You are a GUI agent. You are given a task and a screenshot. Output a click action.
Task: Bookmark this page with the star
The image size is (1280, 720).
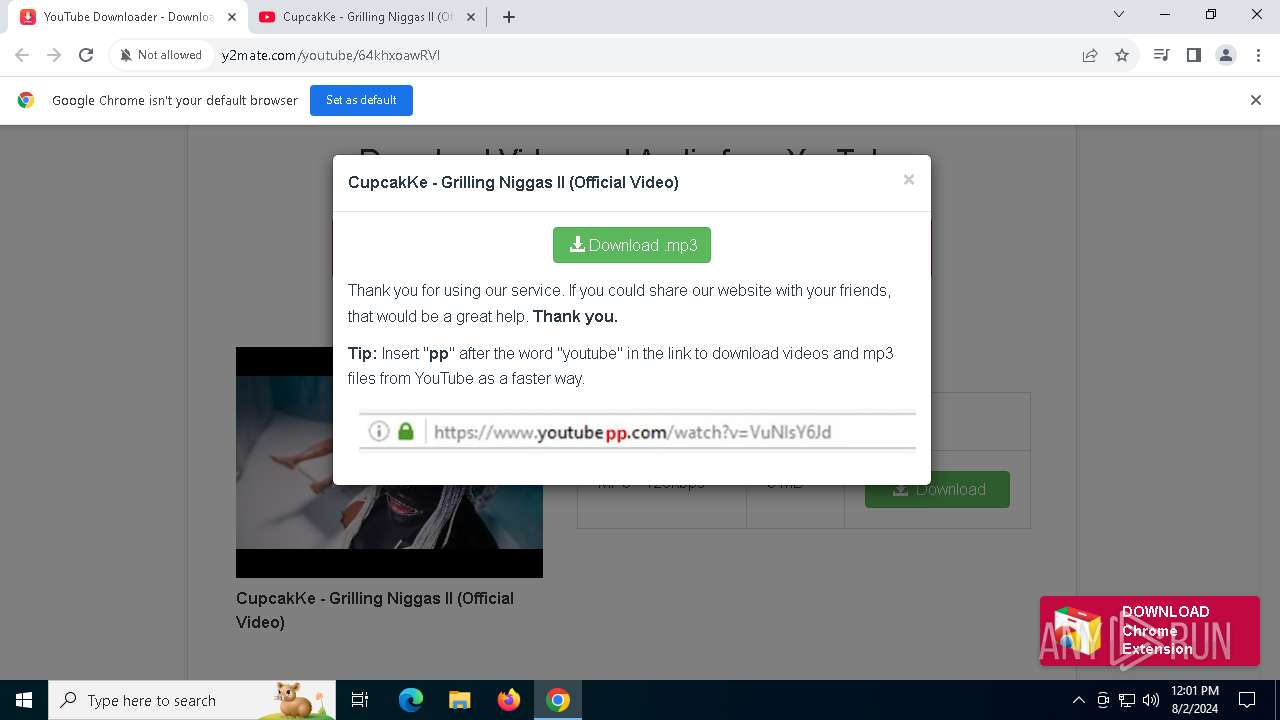coord(1122,55)
